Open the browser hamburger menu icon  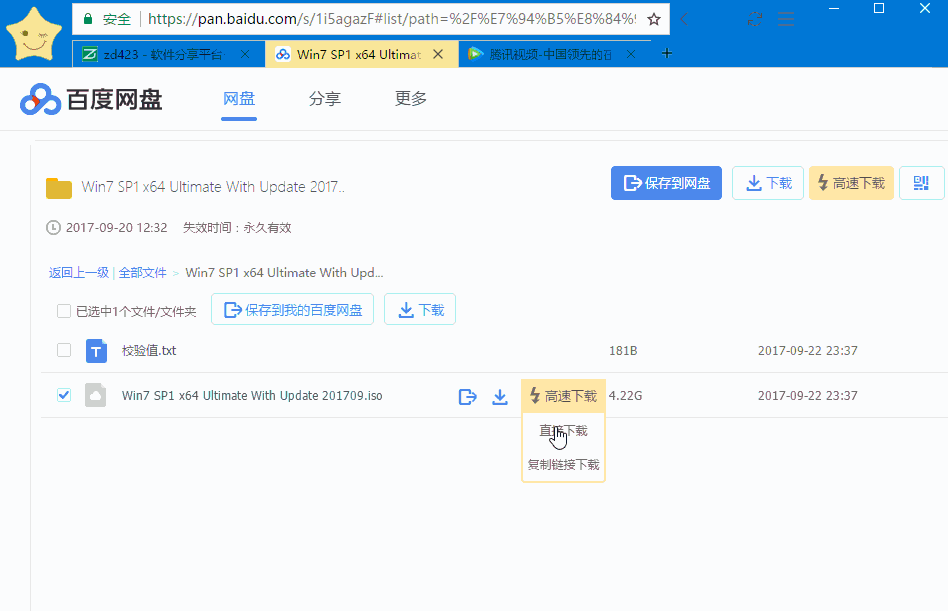coord(786,19)
